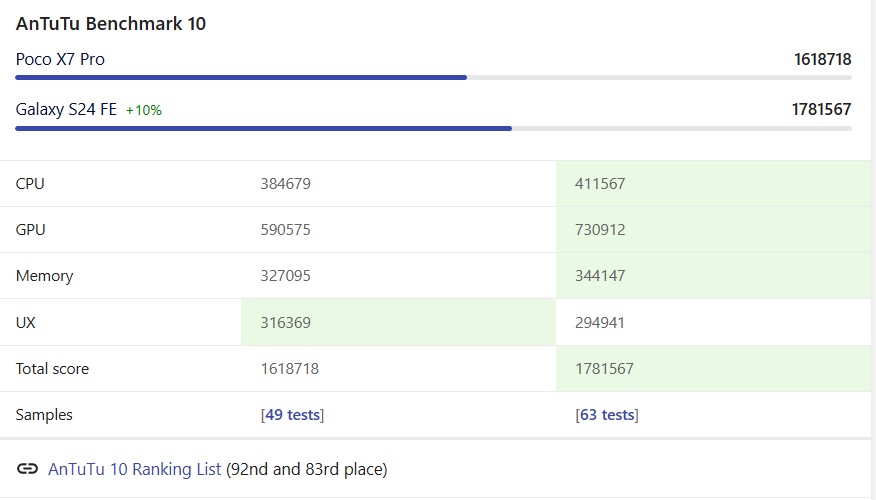Viewport: 876px width, 500px height.
Task: Click the CPU row label
Action: 30,184
